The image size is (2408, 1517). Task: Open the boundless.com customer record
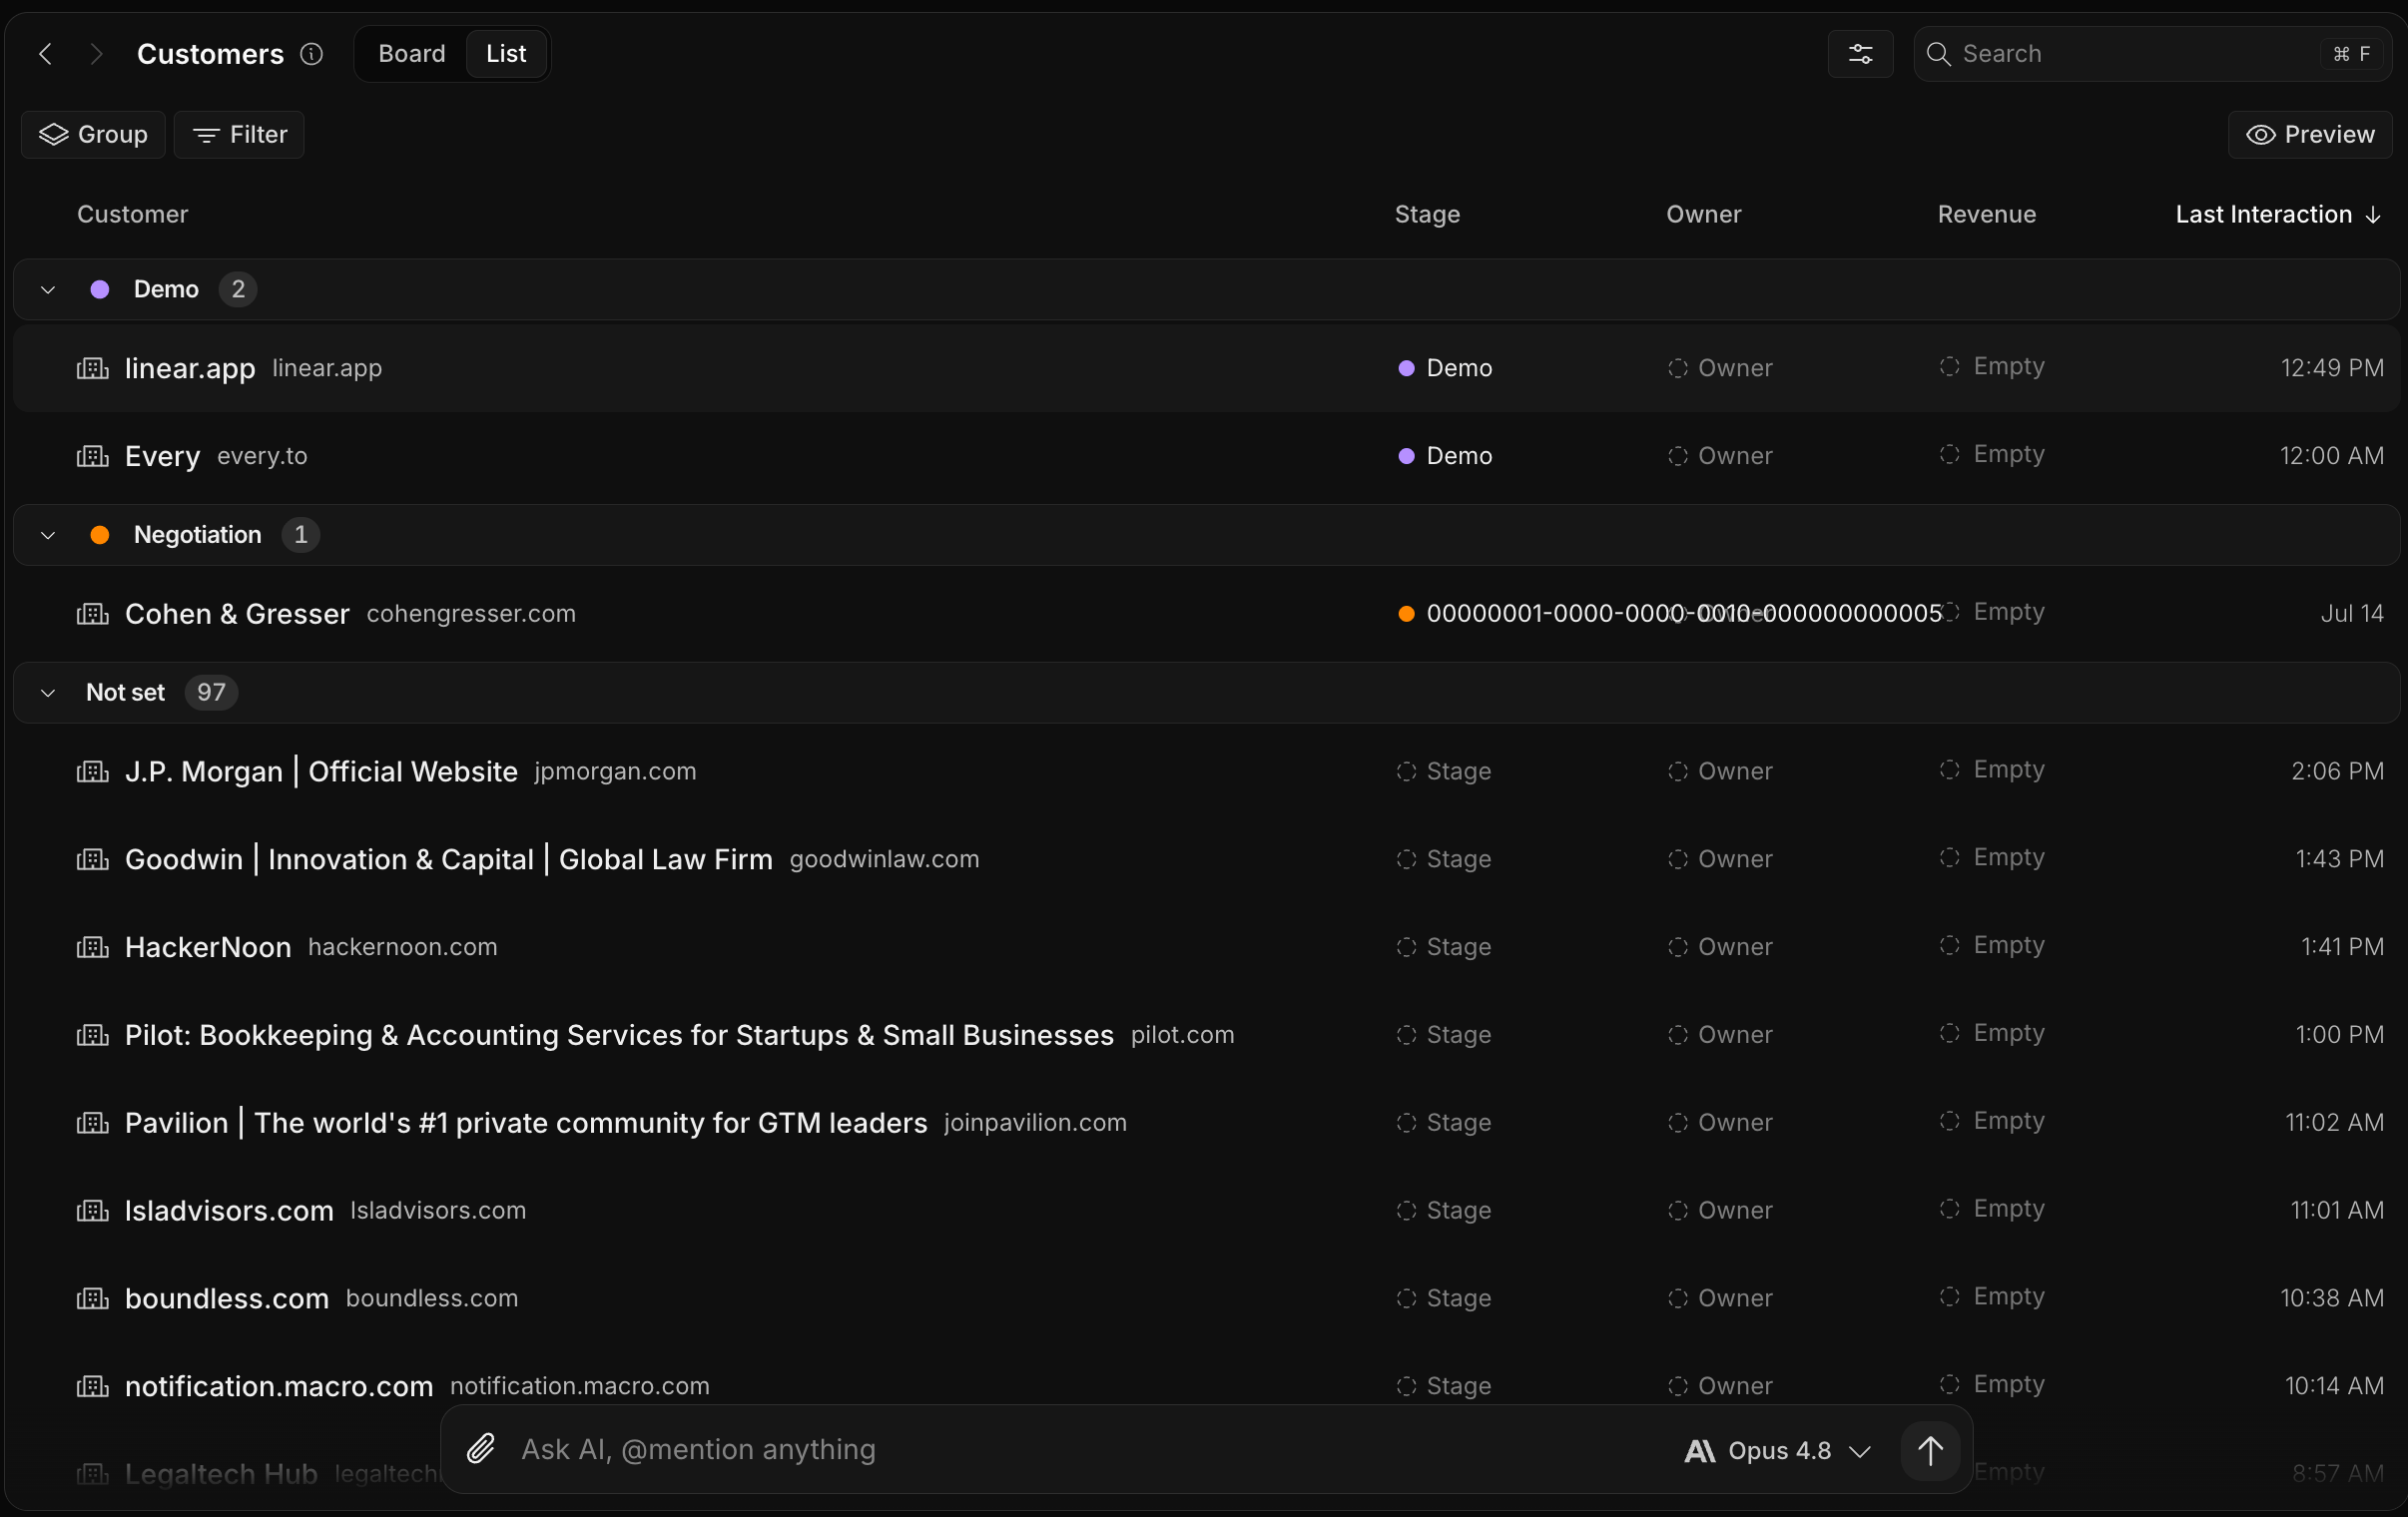click(227, 1298)
